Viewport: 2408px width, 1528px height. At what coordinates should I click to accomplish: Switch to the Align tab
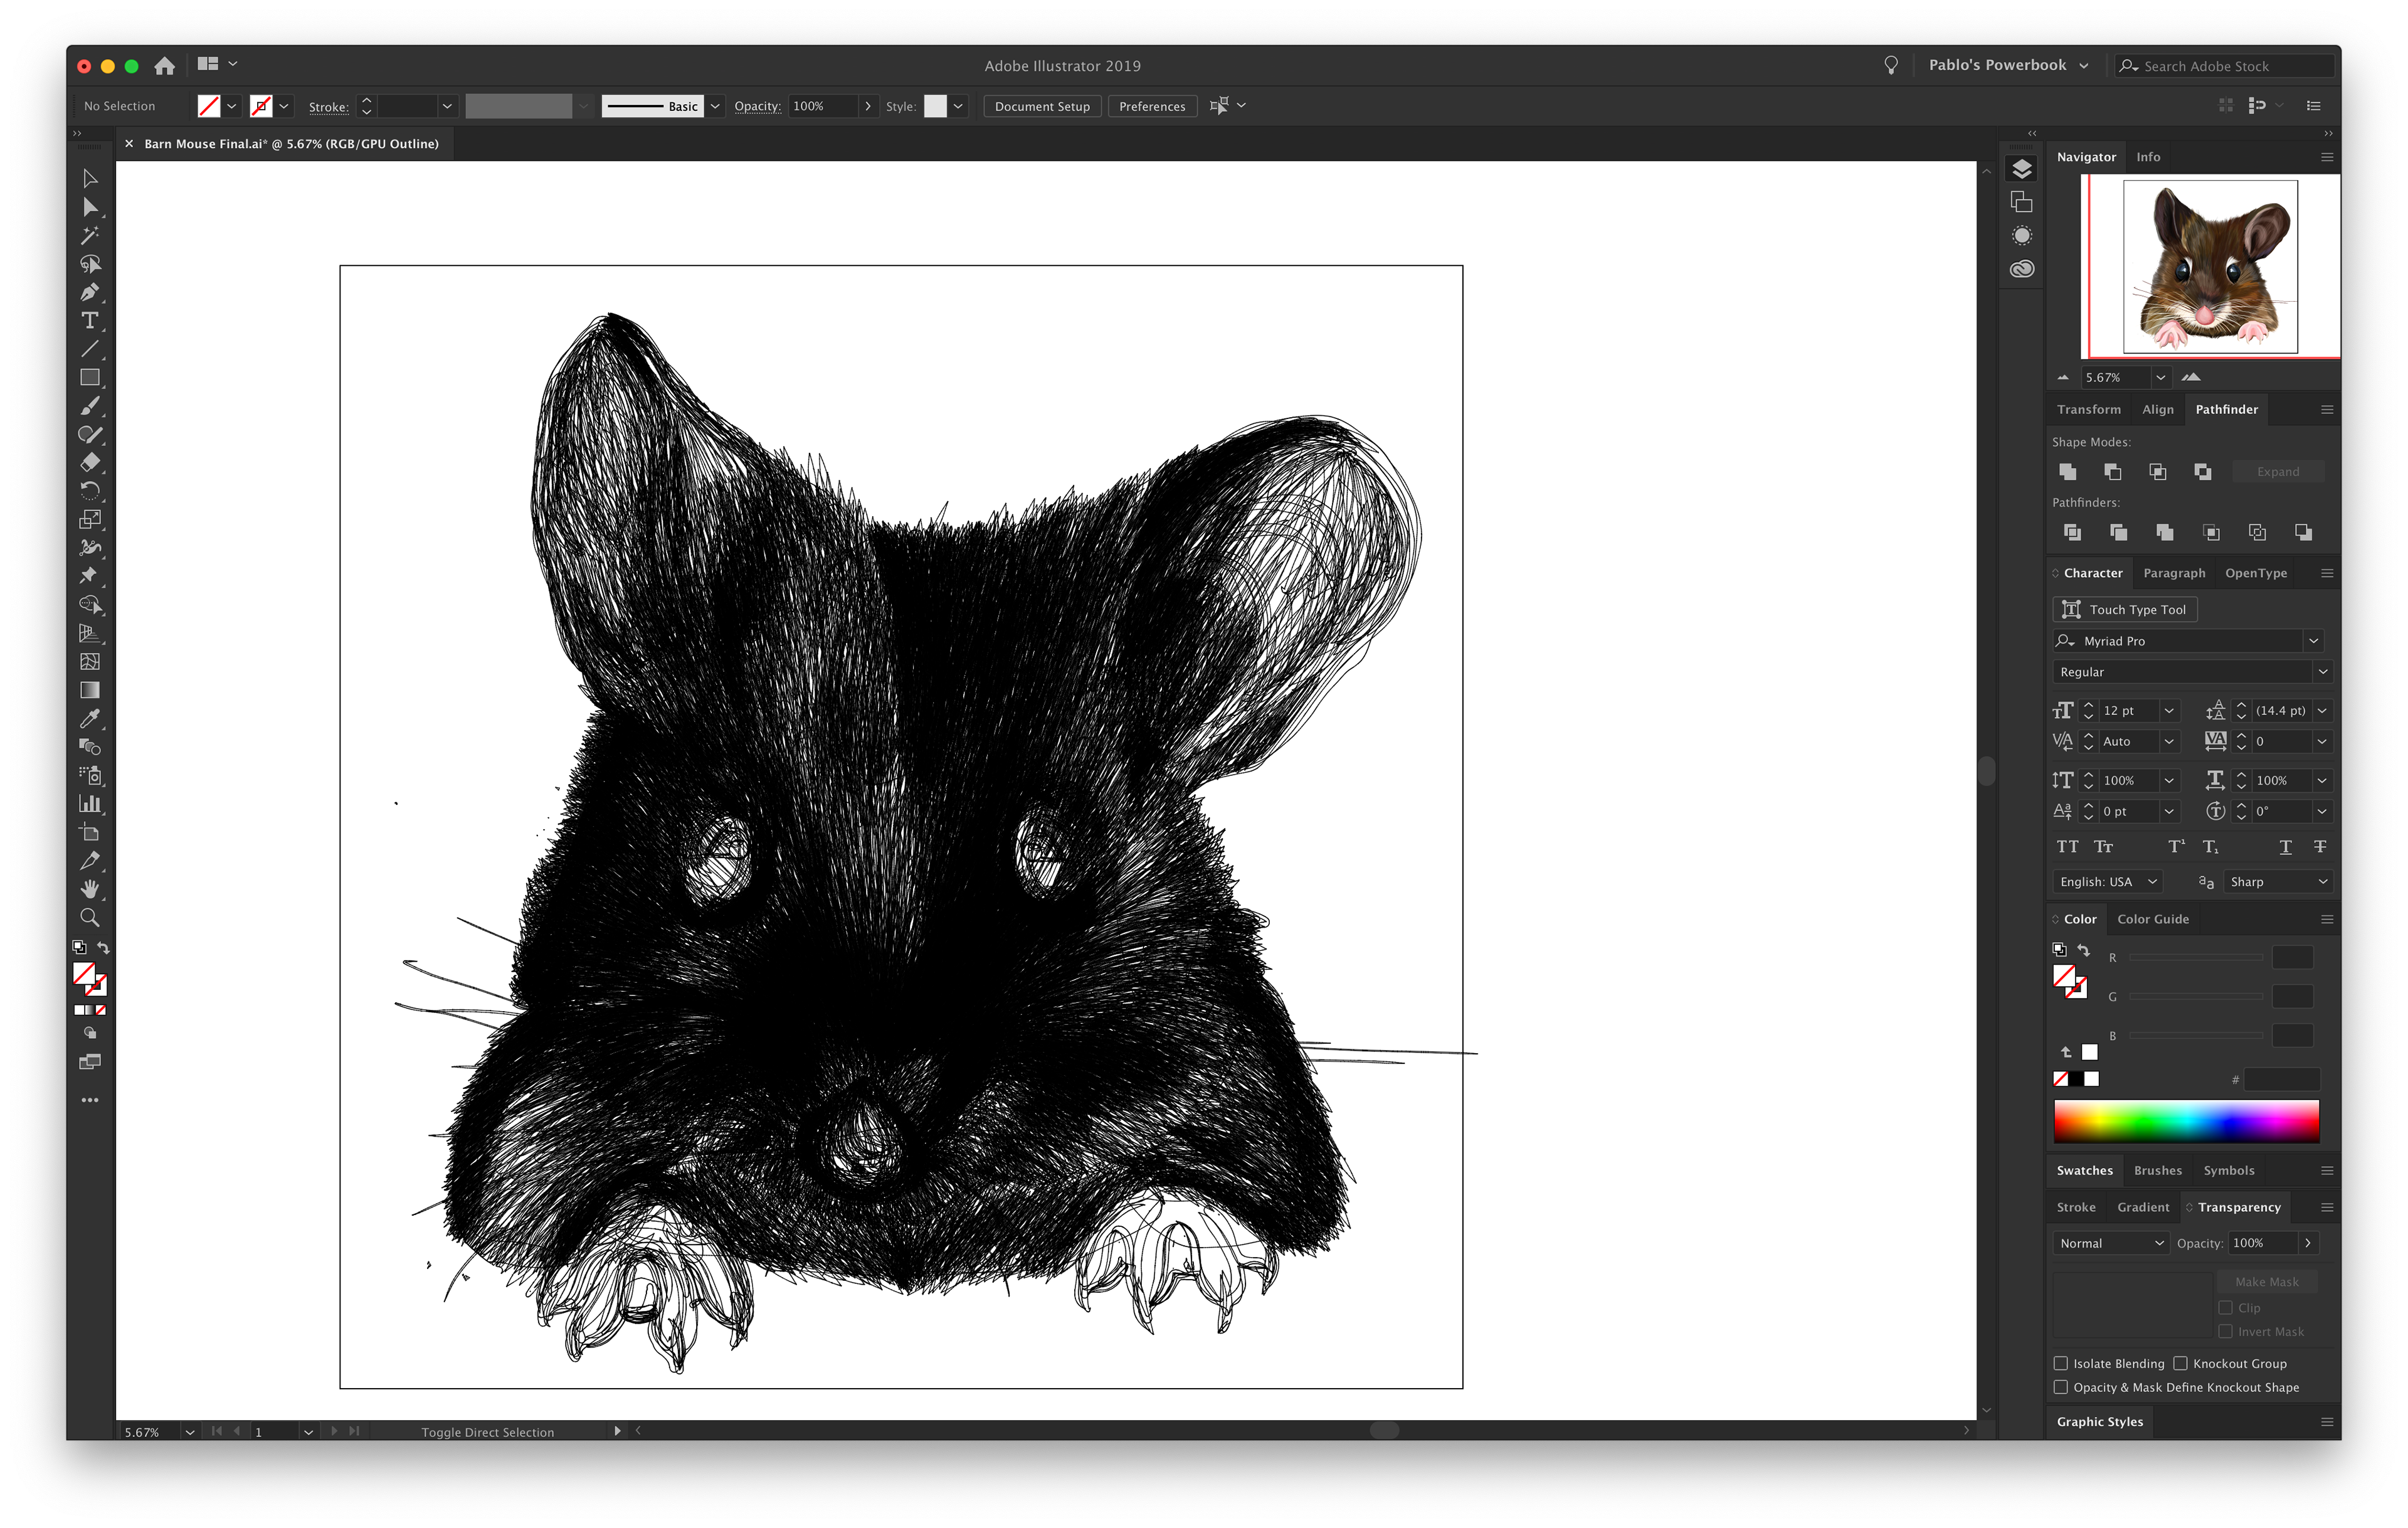[2157, 409]
